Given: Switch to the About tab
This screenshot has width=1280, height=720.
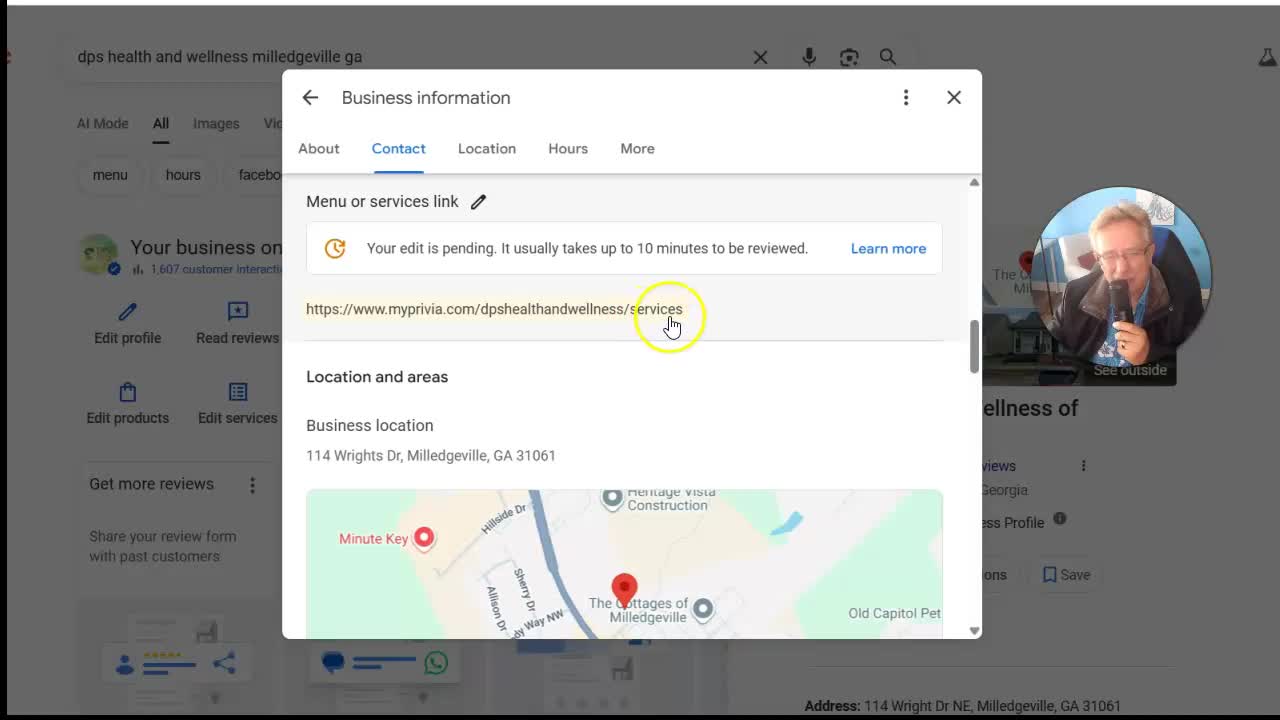Looking at the screenshot, I should 319,149.
